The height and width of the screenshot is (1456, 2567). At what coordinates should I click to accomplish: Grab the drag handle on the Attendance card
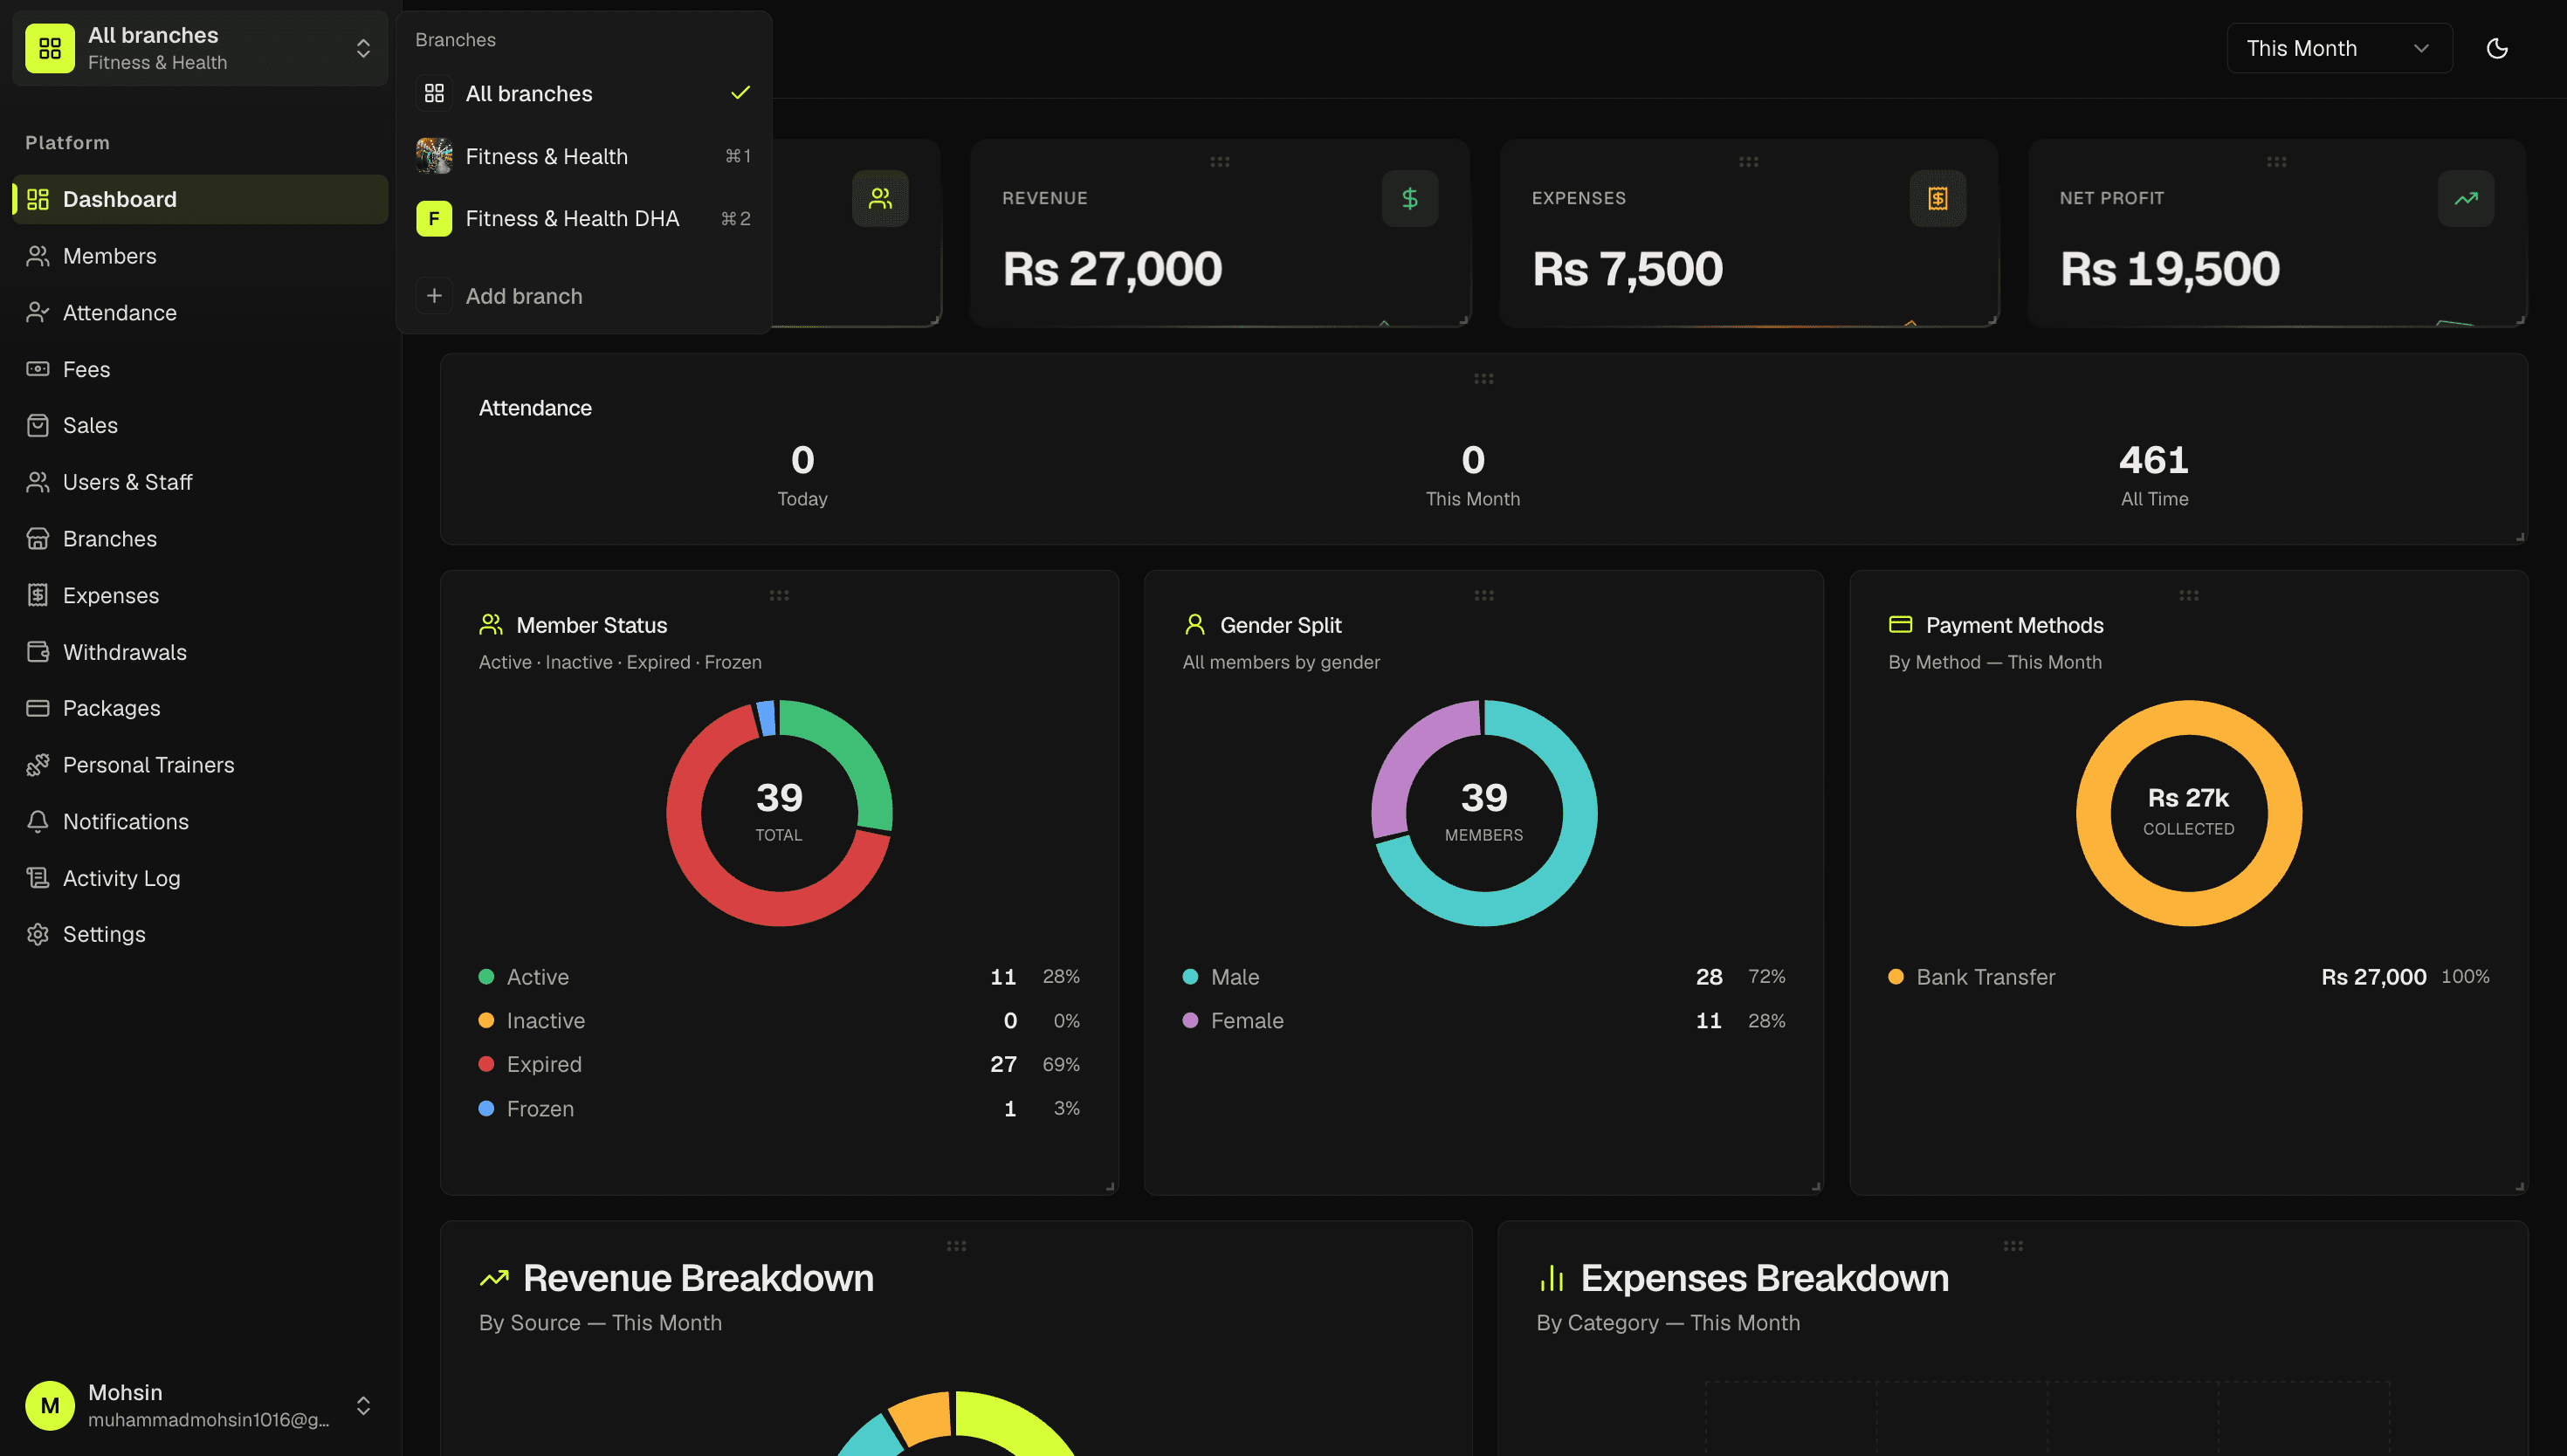(1484, 379)
